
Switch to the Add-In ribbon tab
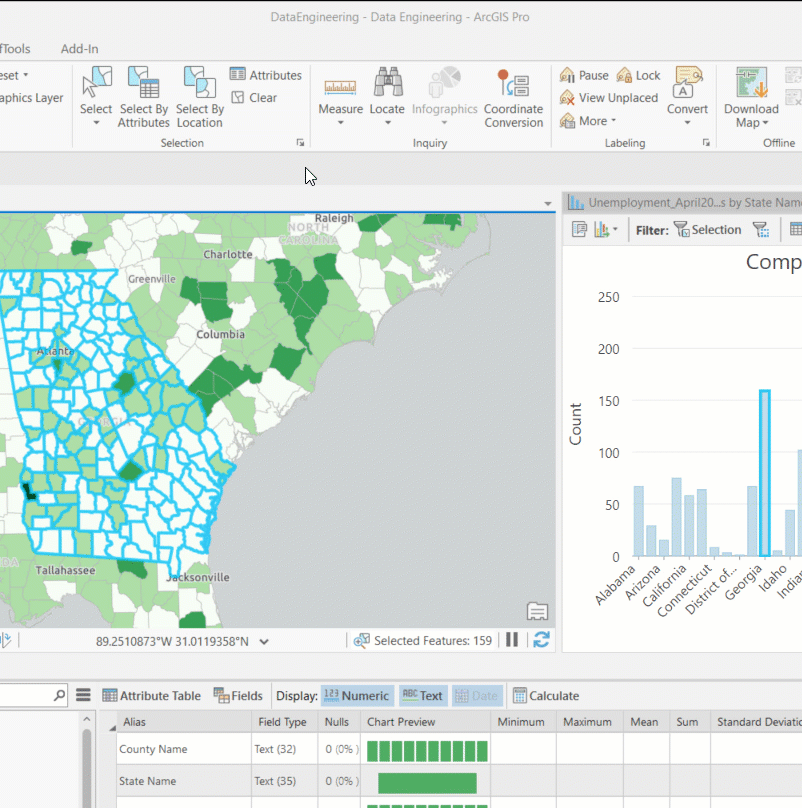coord(79,48)
